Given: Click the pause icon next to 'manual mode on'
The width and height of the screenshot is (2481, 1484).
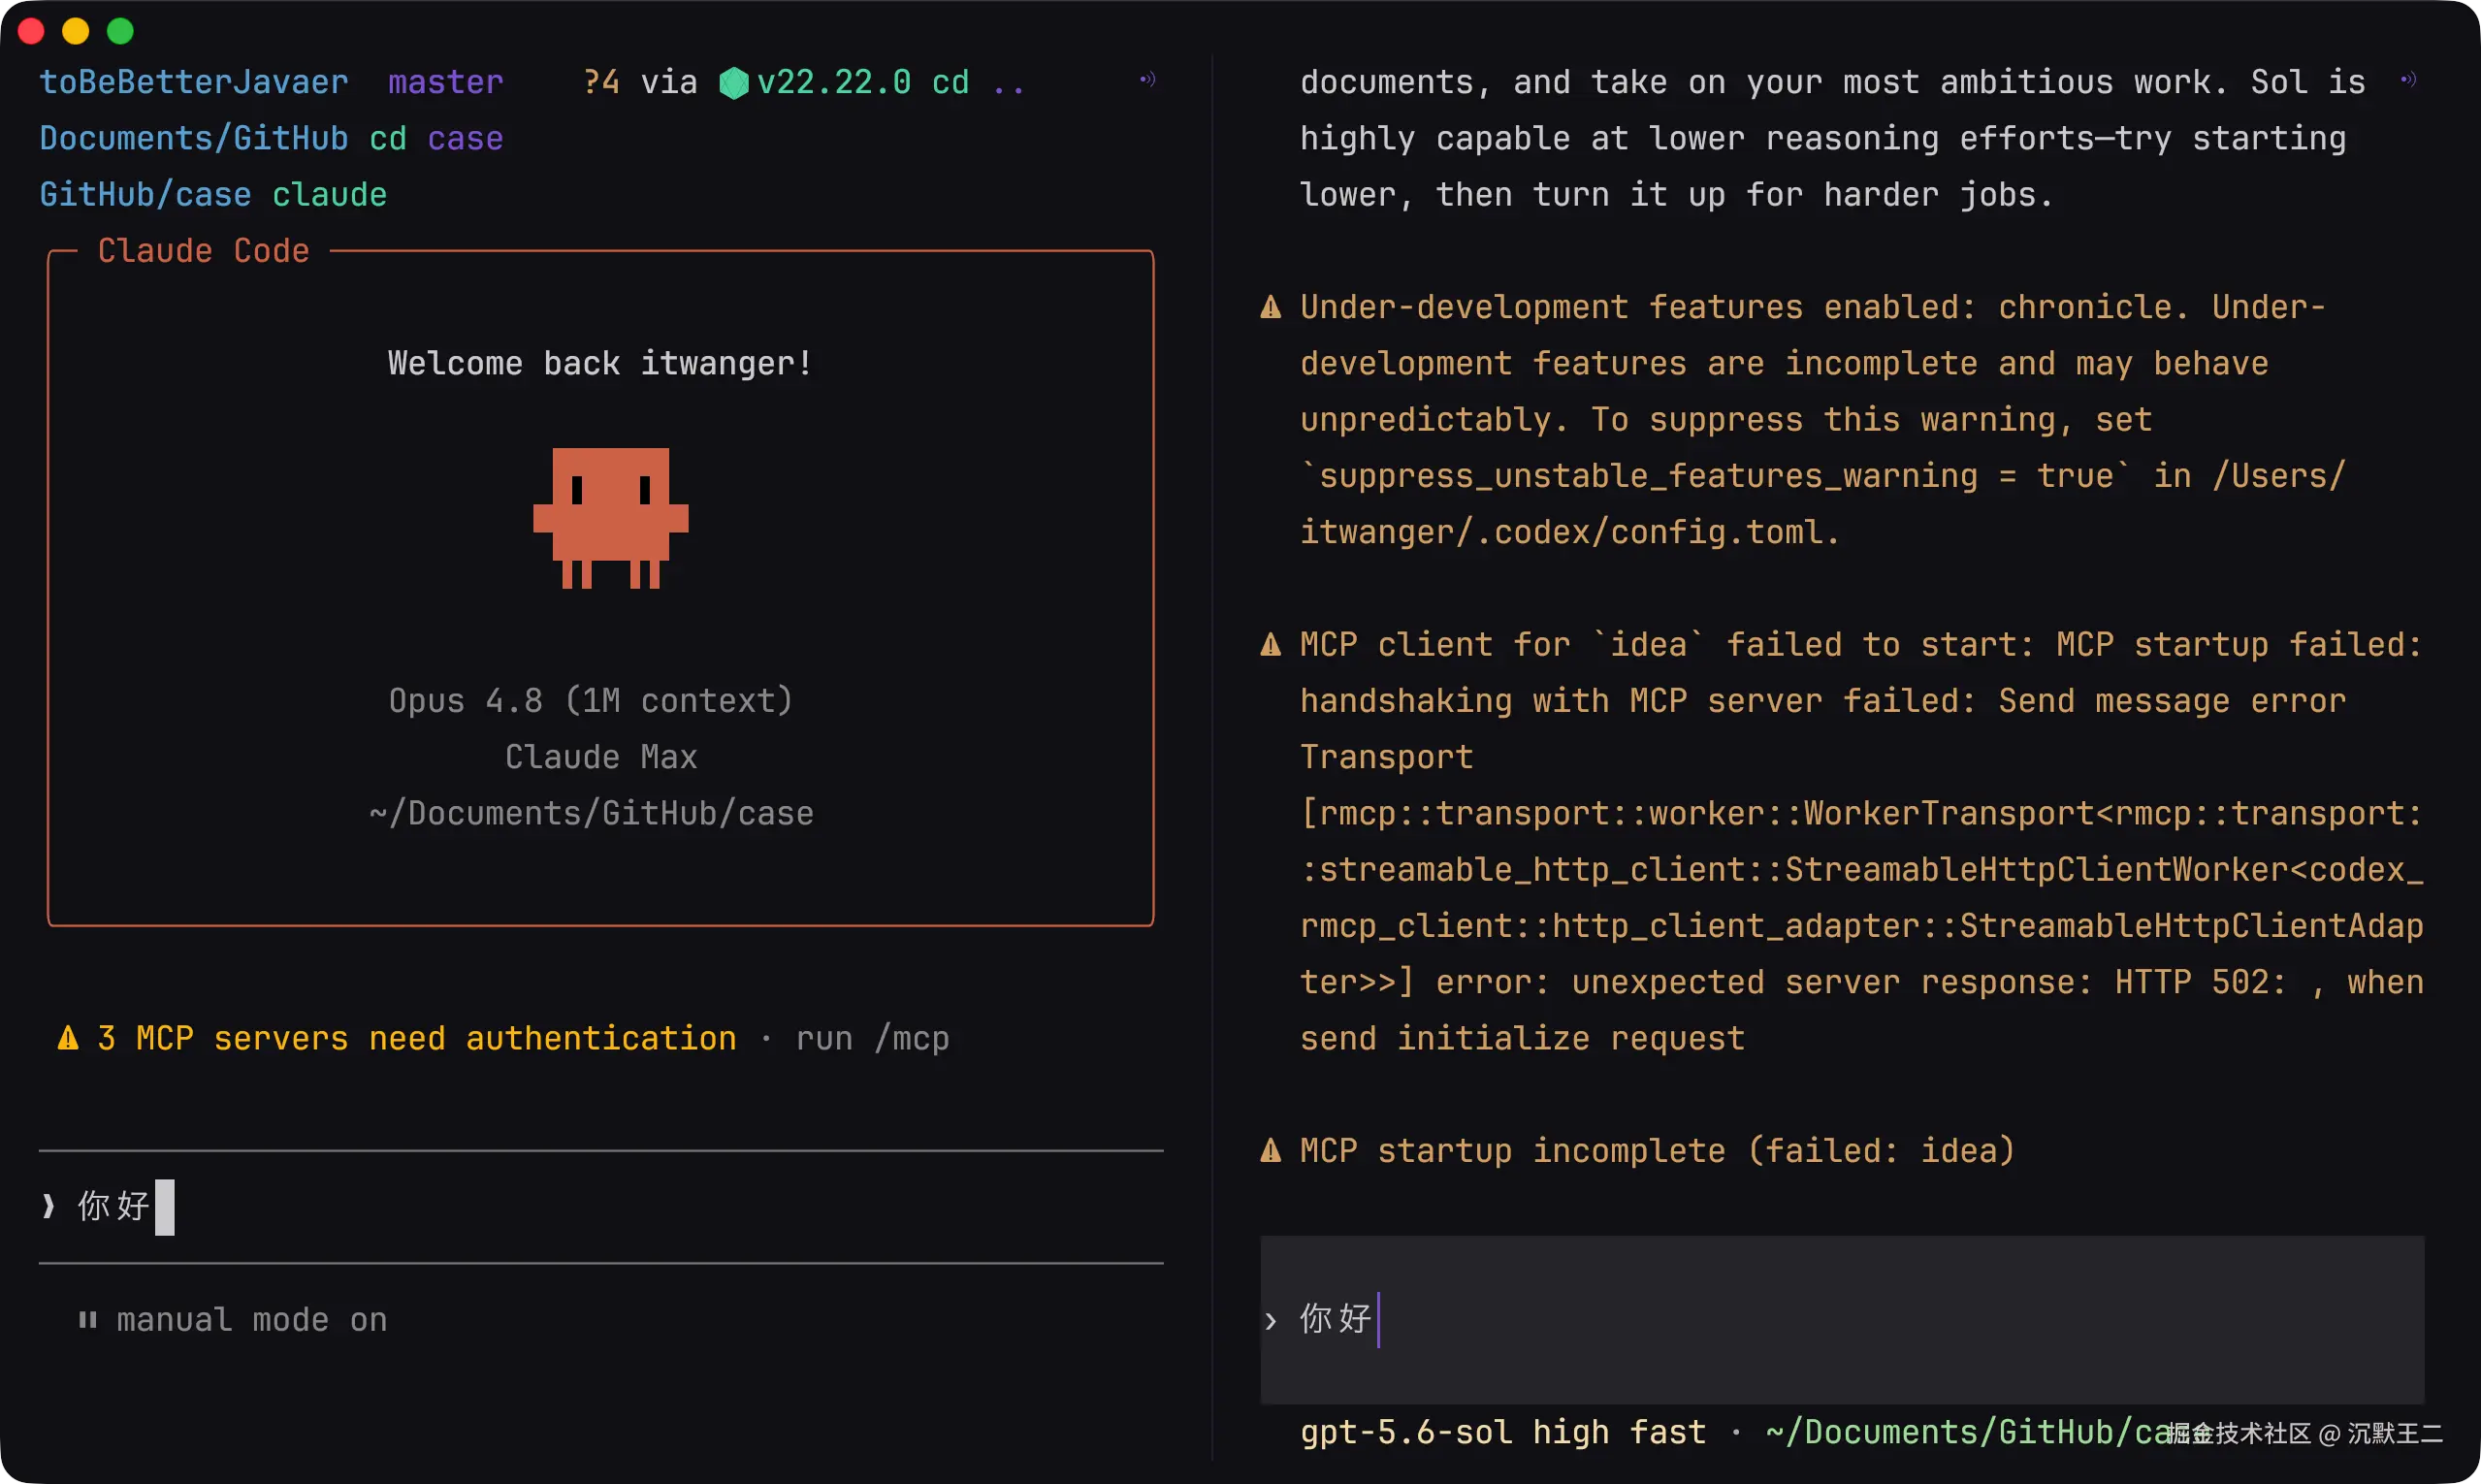Looking at the screenshot, I should (x=88, y=1320).
